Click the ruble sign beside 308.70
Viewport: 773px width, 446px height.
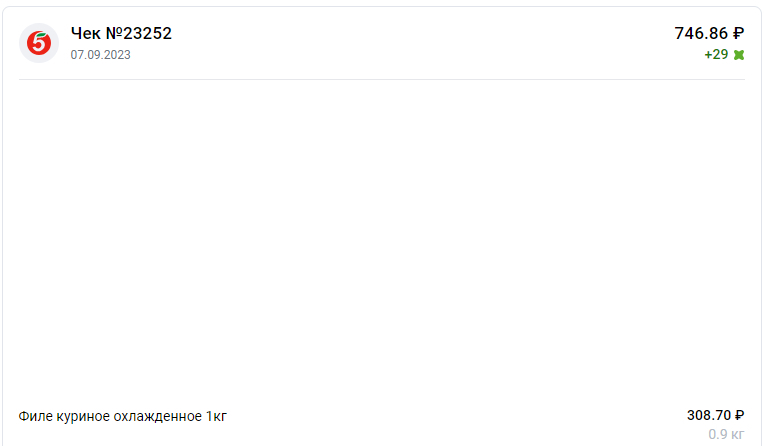[740, 415]
